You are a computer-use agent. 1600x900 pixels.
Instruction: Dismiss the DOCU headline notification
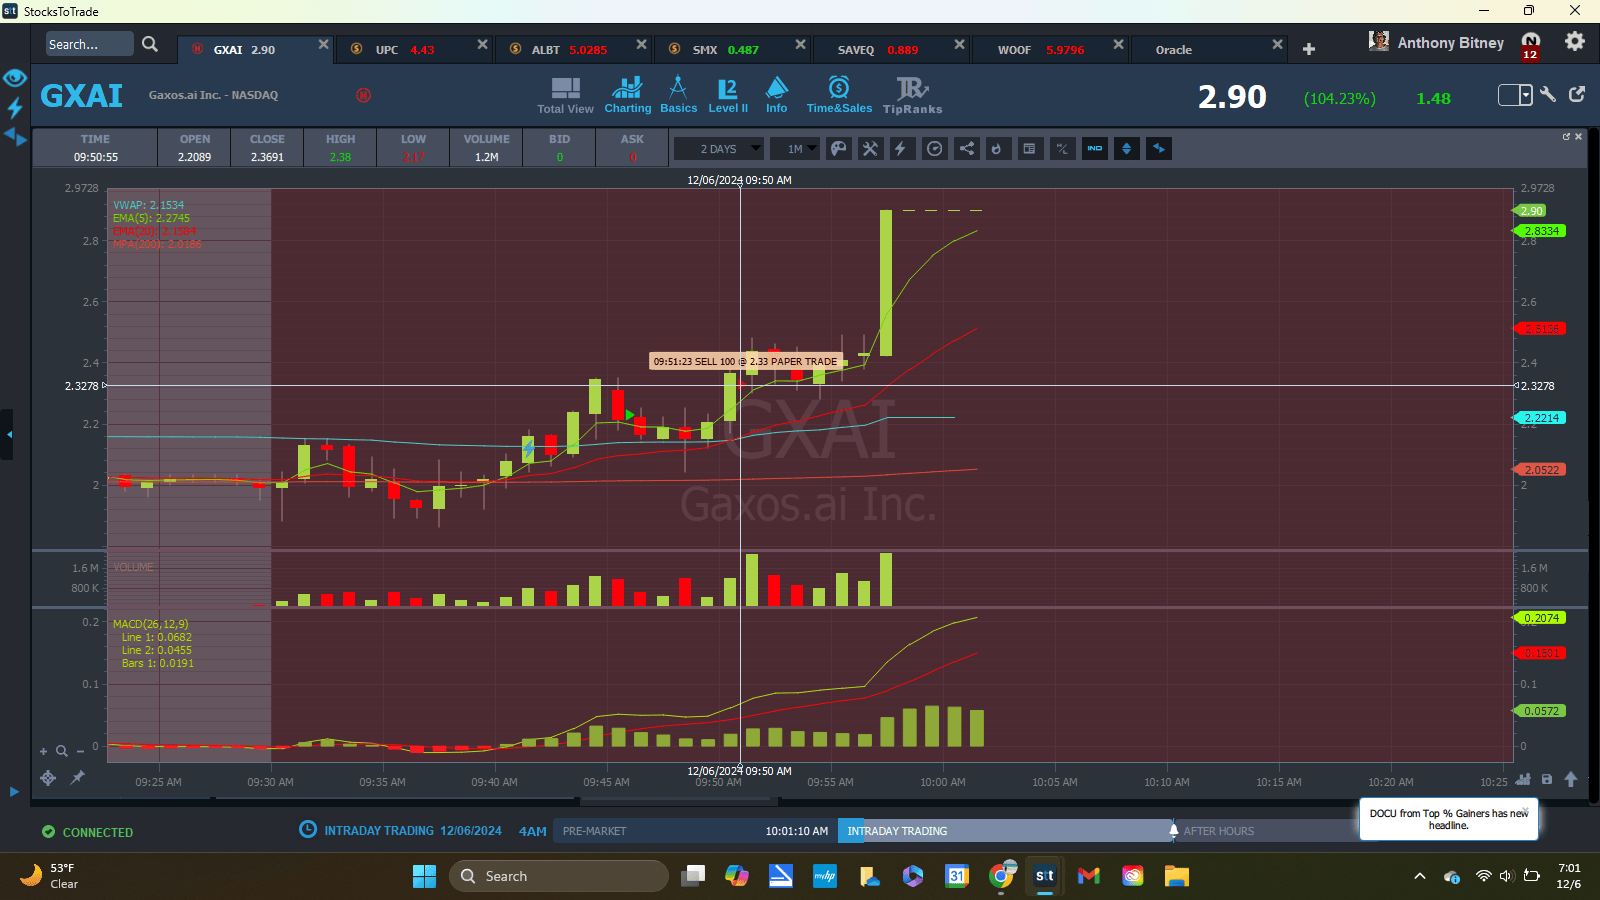pyautogui.click(x=1525, y=810)
